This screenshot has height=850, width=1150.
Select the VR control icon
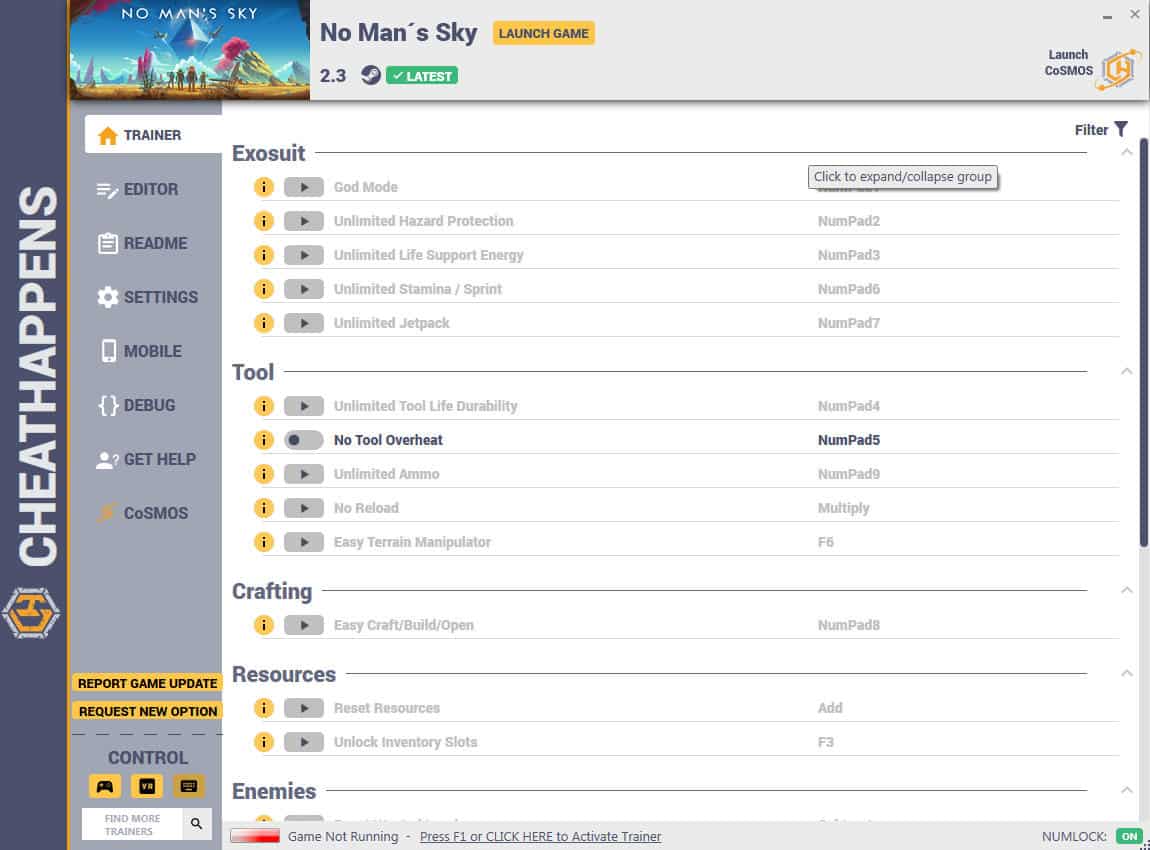coord(147,786)
